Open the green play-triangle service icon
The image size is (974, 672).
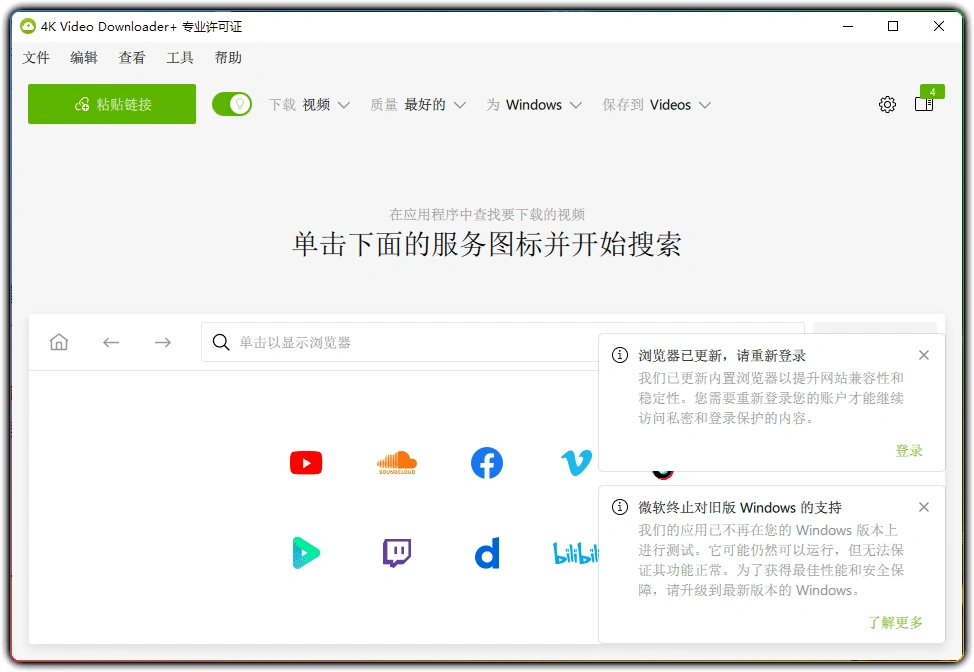coord(306,552)
